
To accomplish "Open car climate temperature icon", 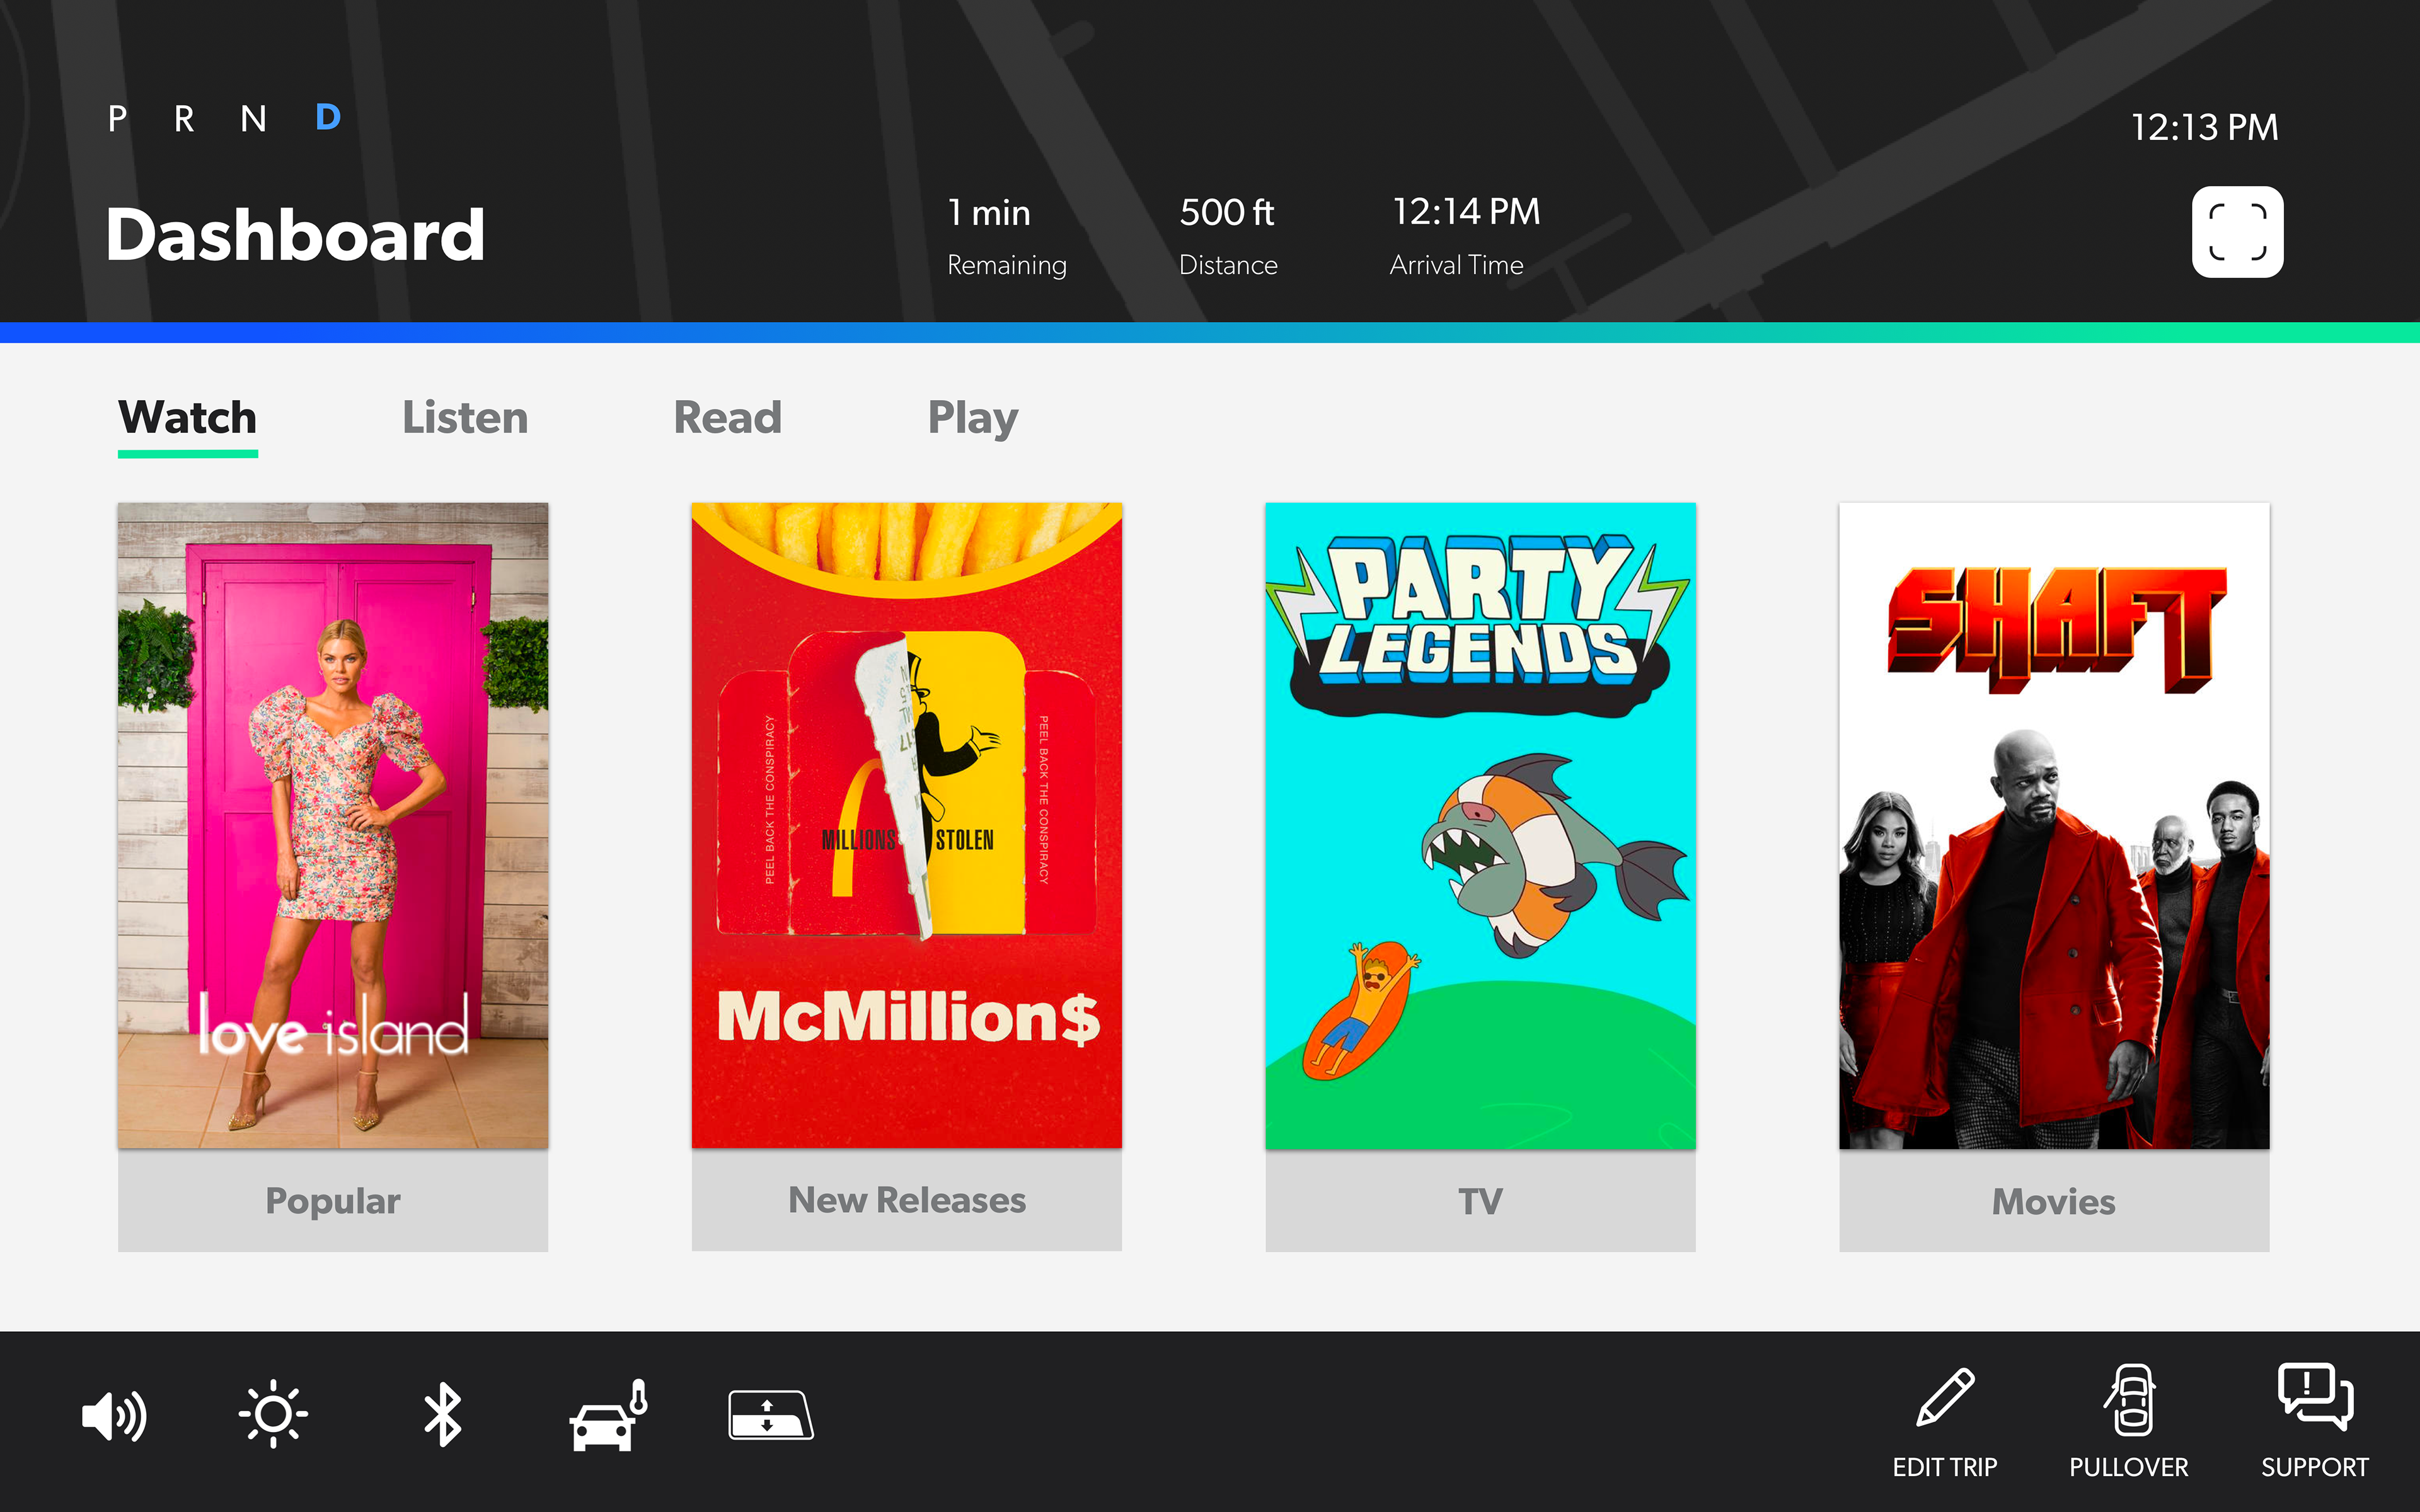I will 608,1415.
